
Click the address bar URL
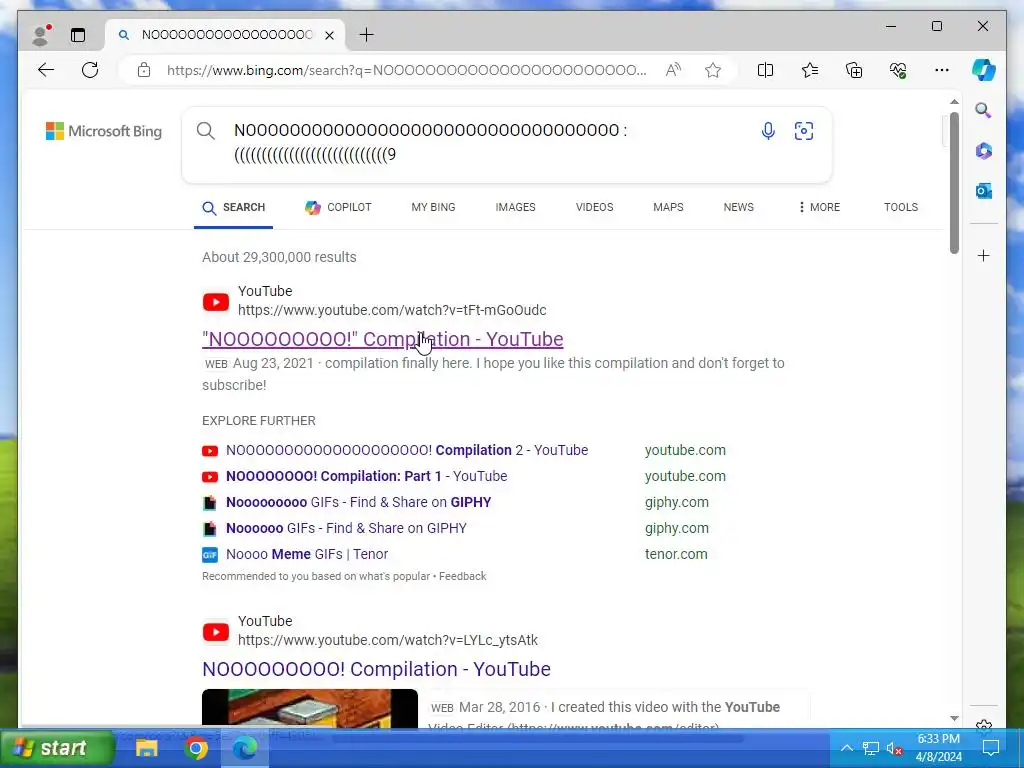point(406,70)
